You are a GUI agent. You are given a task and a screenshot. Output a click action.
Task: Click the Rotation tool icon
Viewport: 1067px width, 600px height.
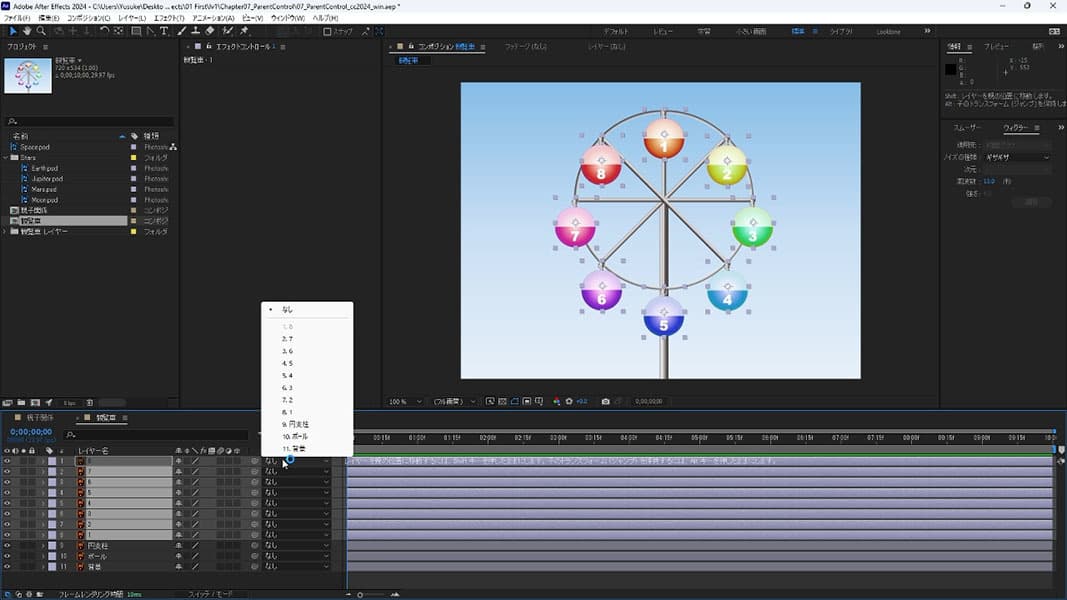pyautogui.click(x=104, y=31)
